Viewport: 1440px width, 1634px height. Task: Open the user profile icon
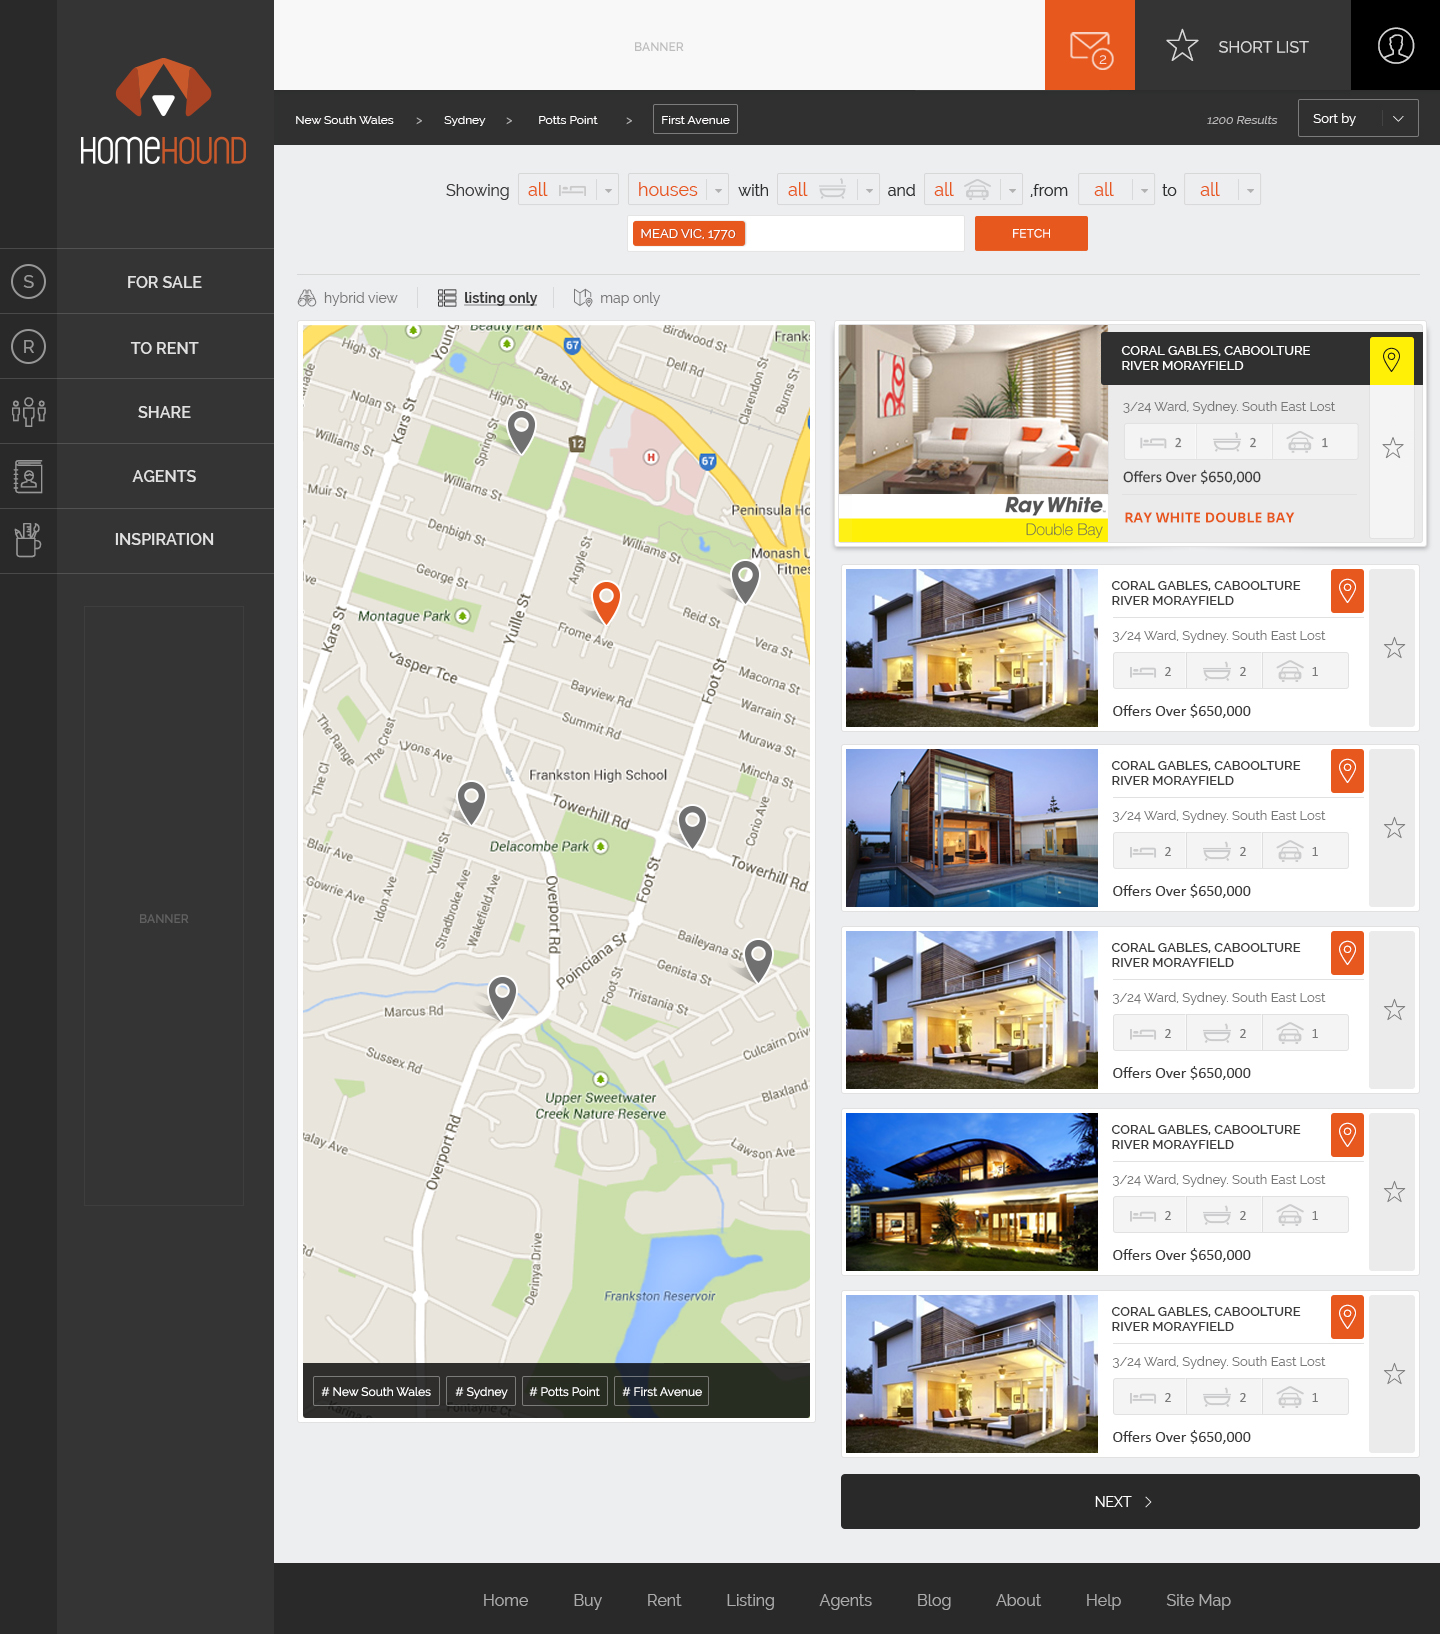pyautogui.click(x=1395, y=46)
